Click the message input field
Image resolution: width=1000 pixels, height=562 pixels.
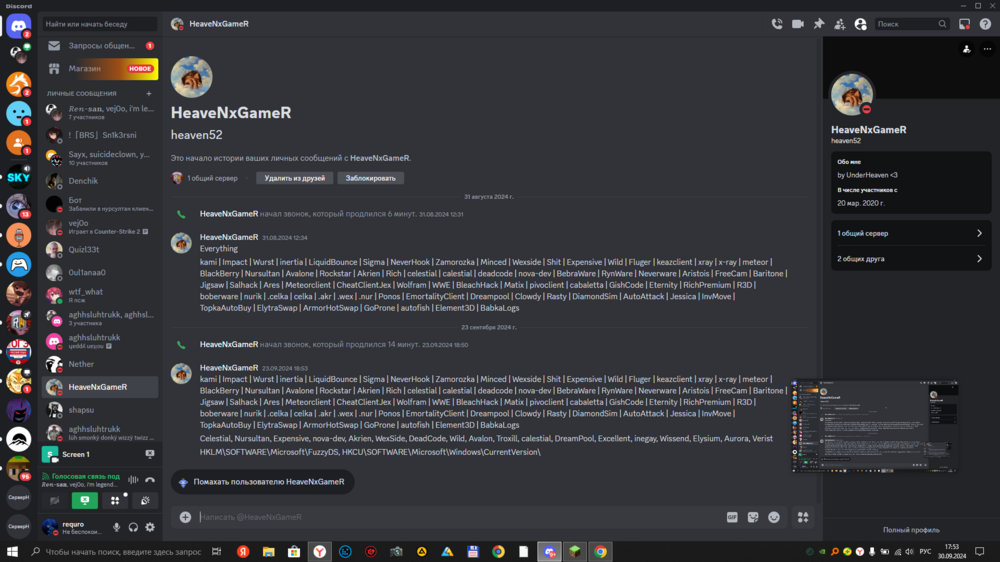click(x=459, y=517)
